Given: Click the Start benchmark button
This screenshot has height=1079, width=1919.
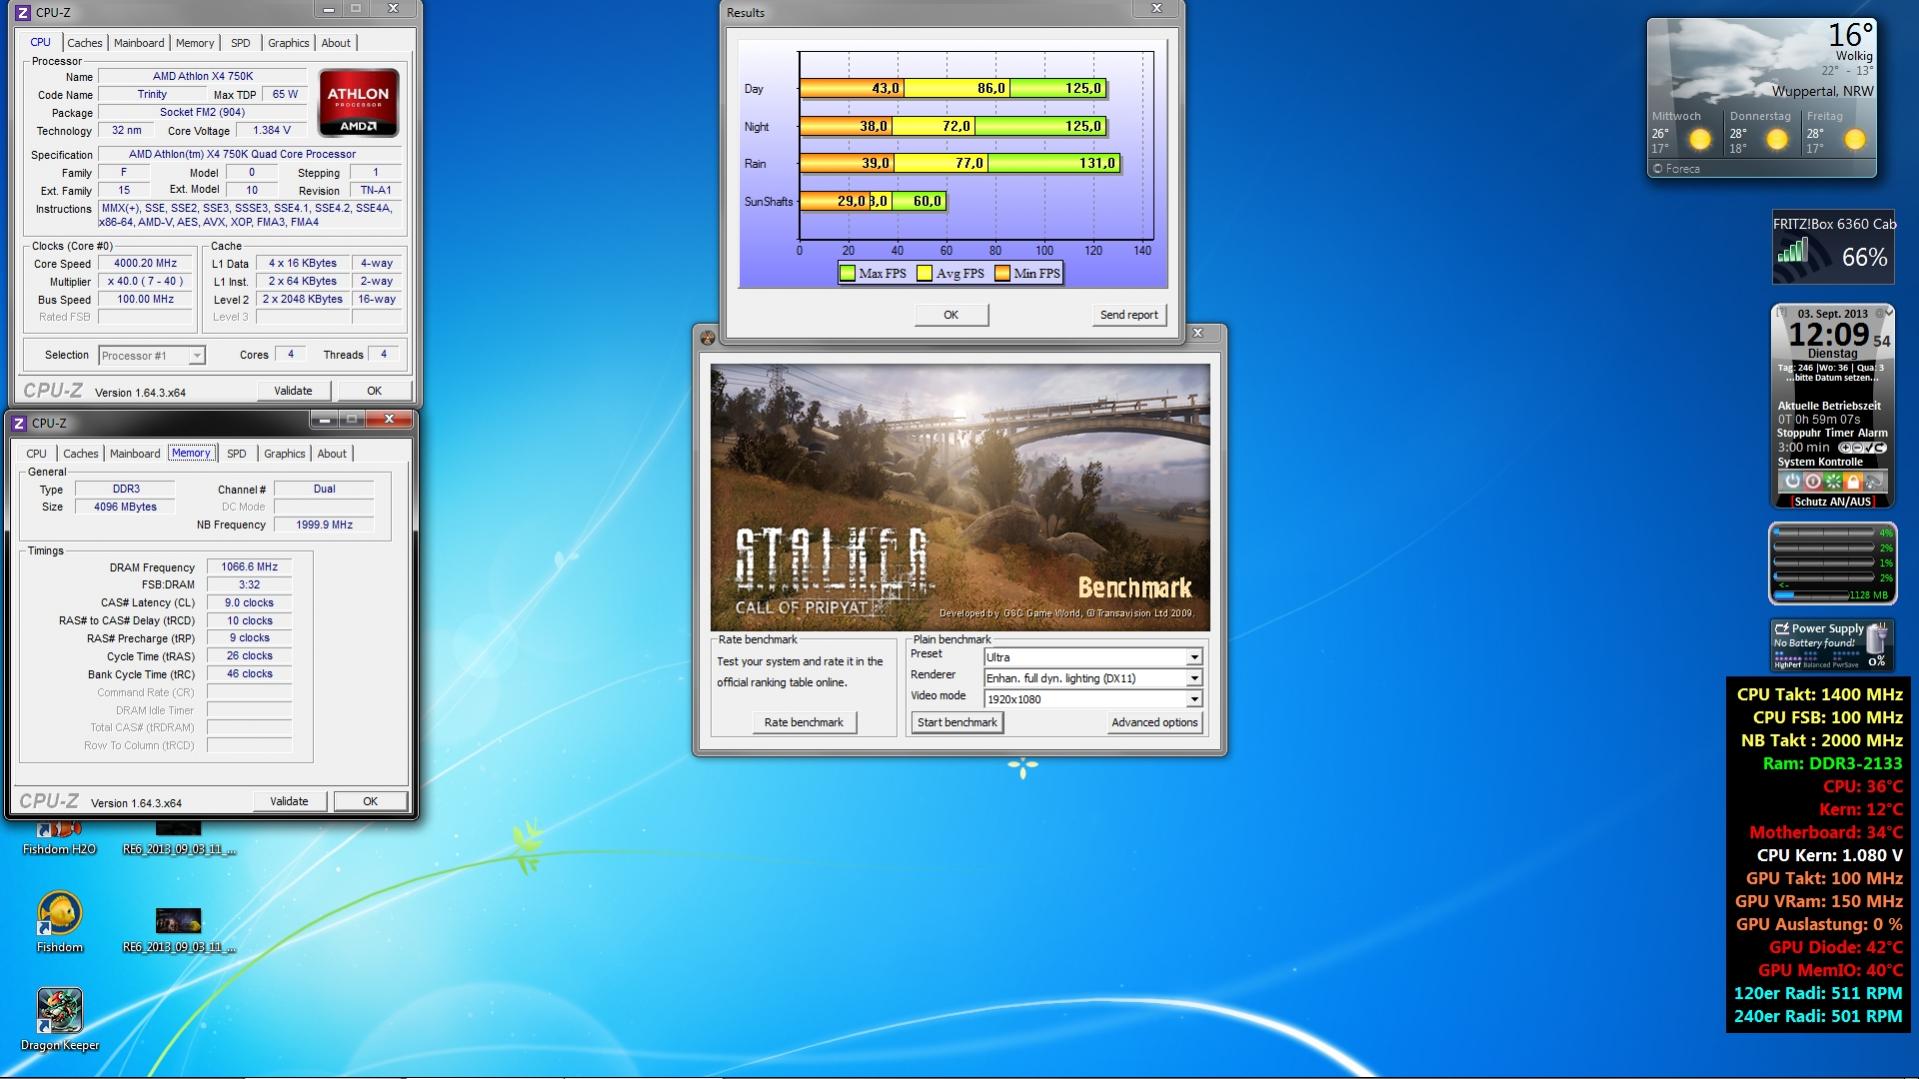Looking at the screenshot, I should [957, 722].
